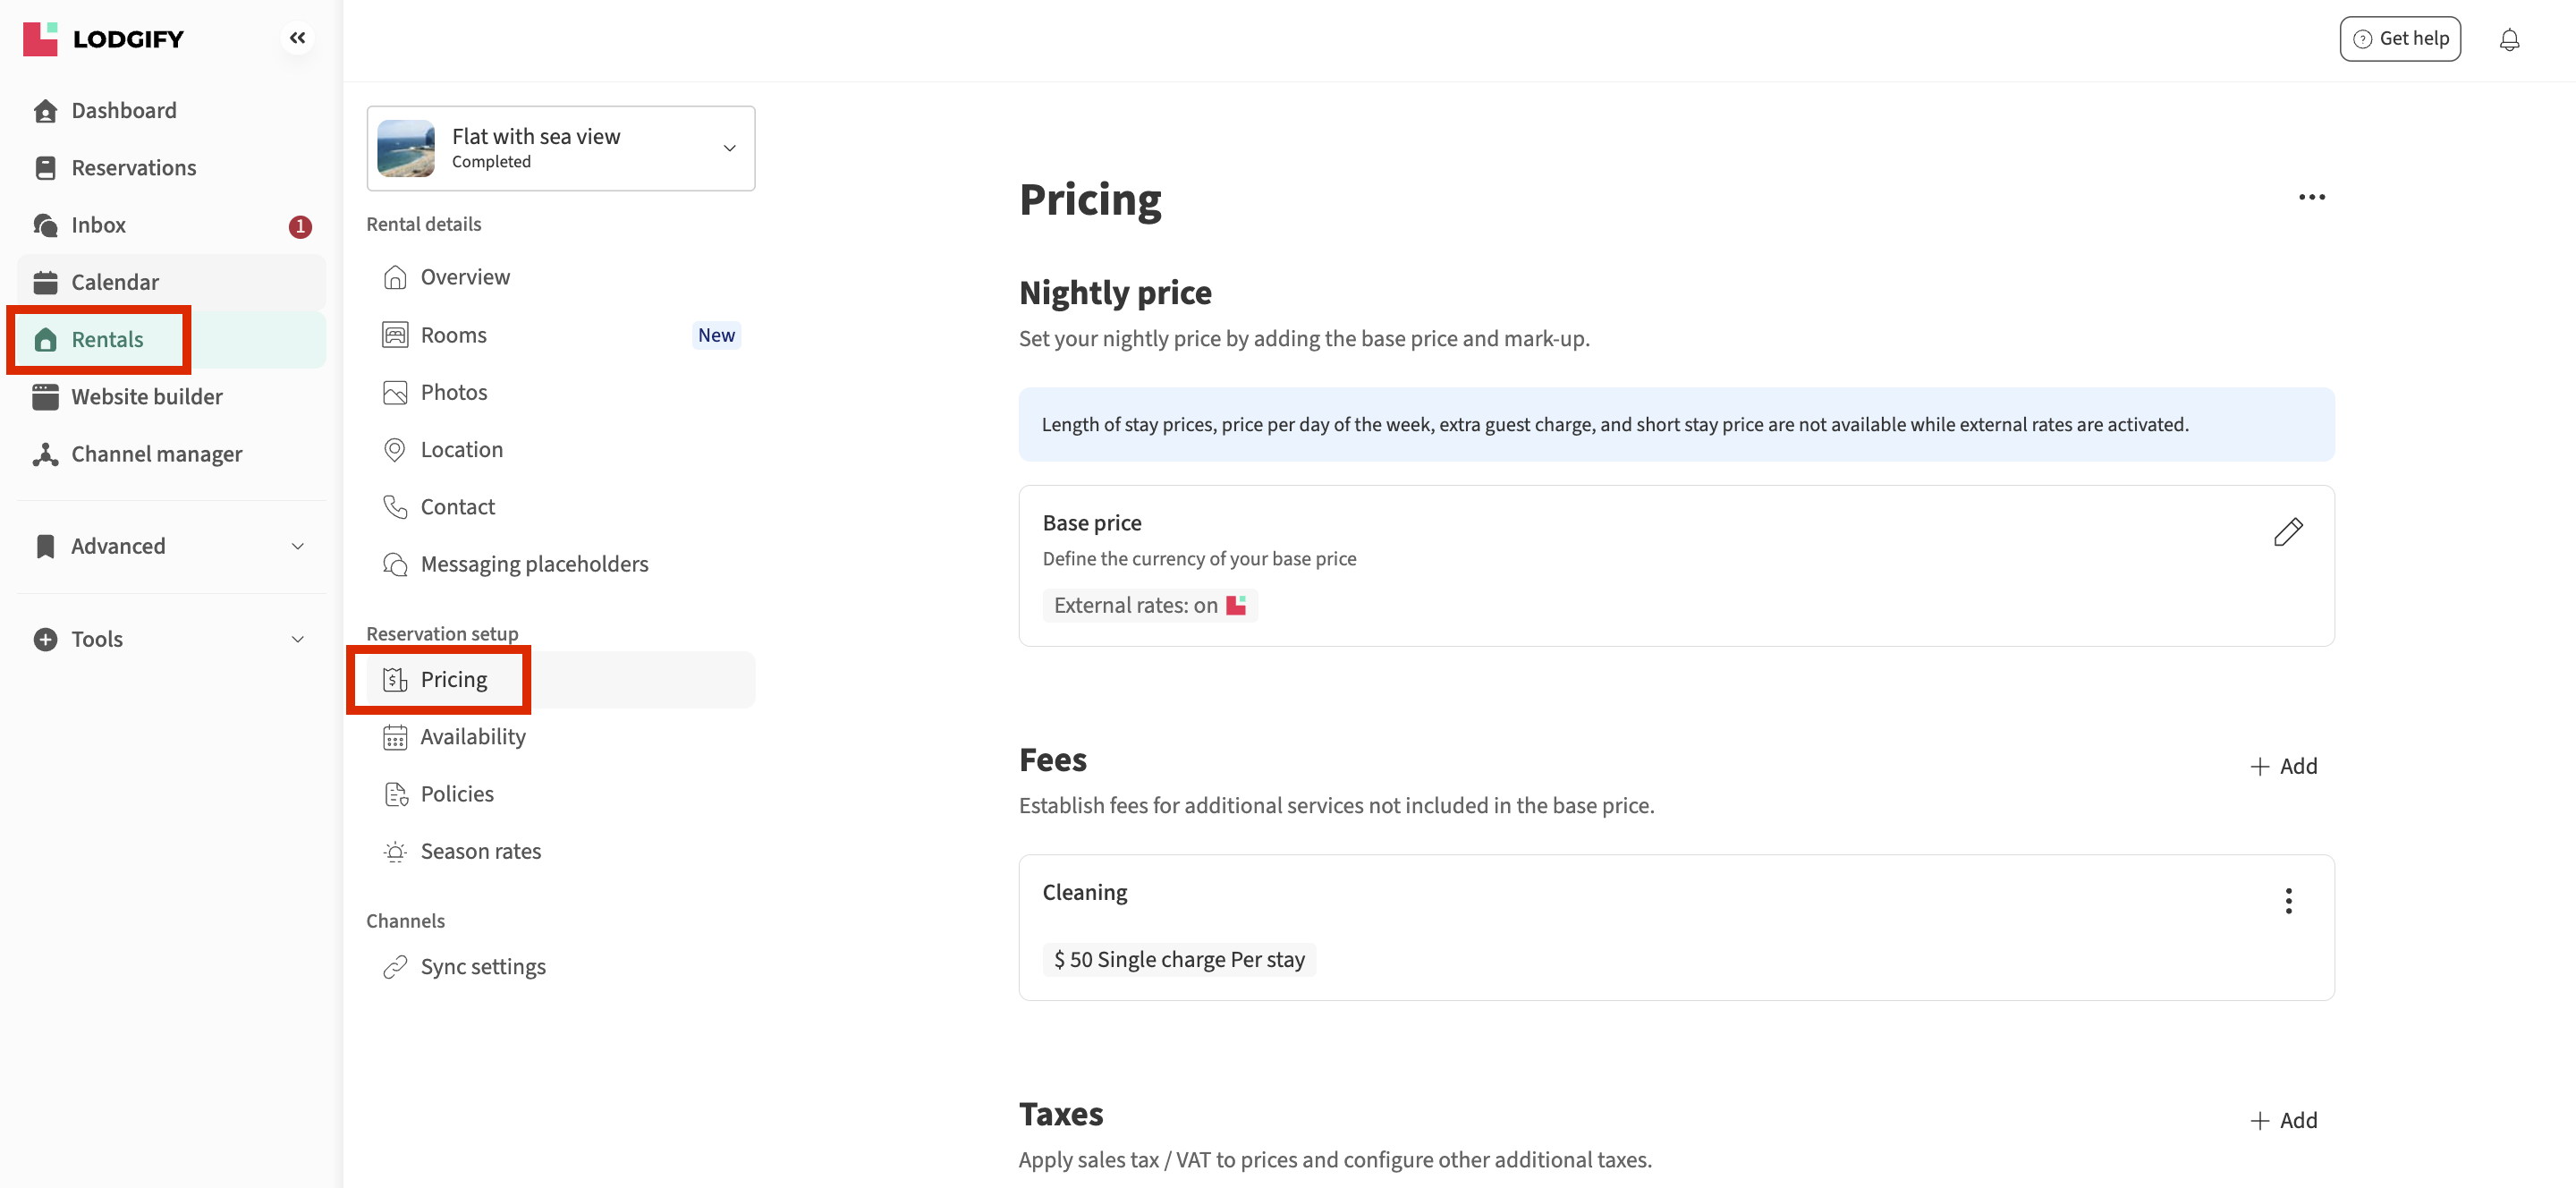Add a new tax

pyautogui.click(x=2283, y=1120)
